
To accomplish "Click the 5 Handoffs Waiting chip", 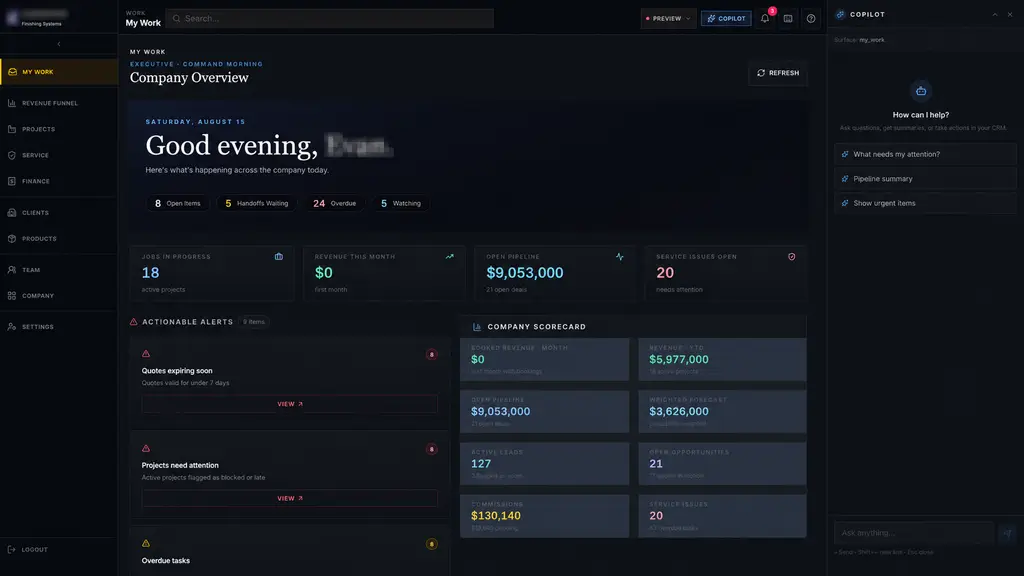I will [257, 204].
